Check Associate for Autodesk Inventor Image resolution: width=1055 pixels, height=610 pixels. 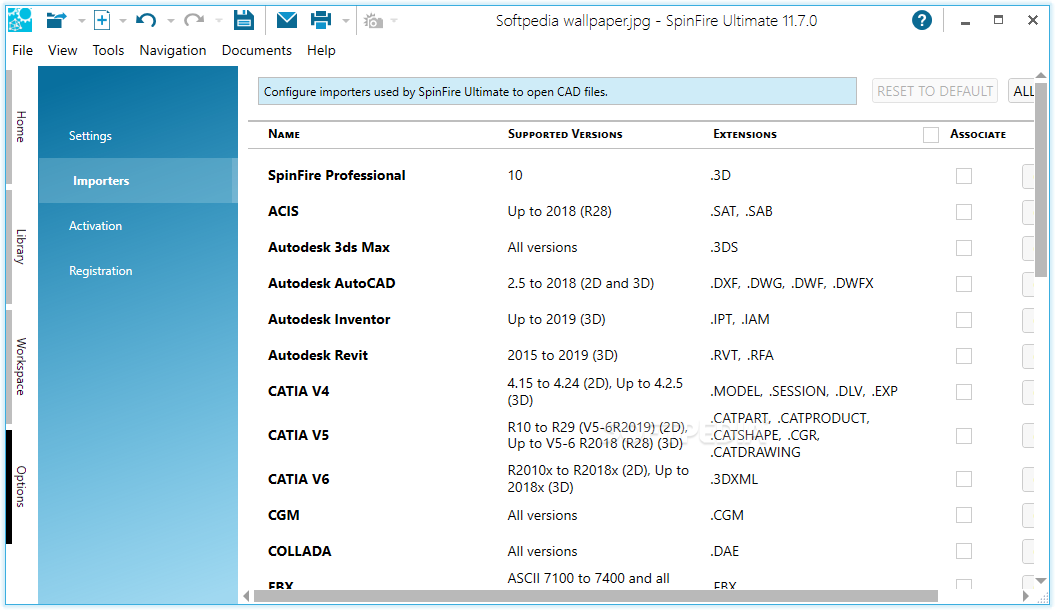pyautogui.click(x=963, y=319)
